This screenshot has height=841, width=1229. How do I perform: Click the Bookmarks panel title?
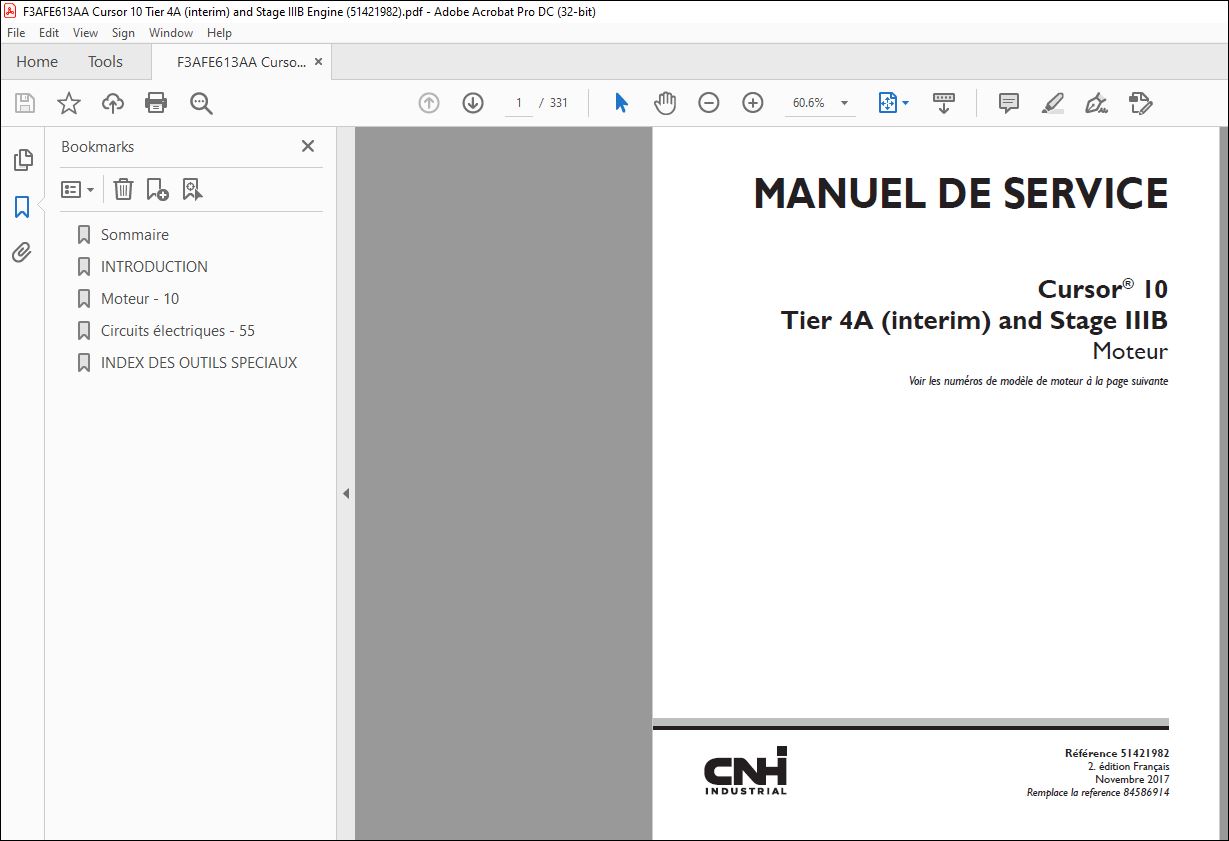coord(97,146)
